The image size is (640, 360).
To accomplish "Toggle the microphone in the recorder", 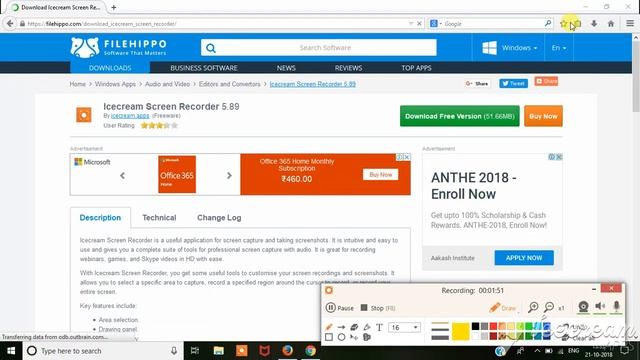I will coord(616,307).
